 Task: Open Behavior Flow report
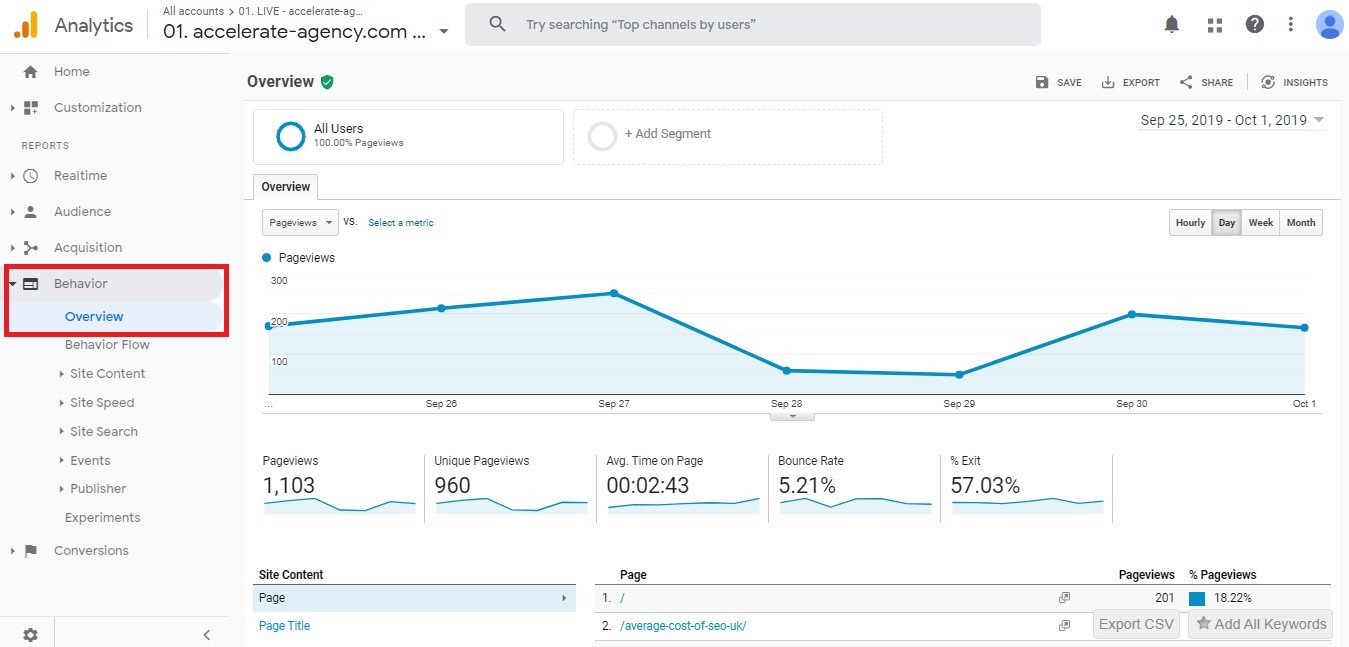click(107, 345)
